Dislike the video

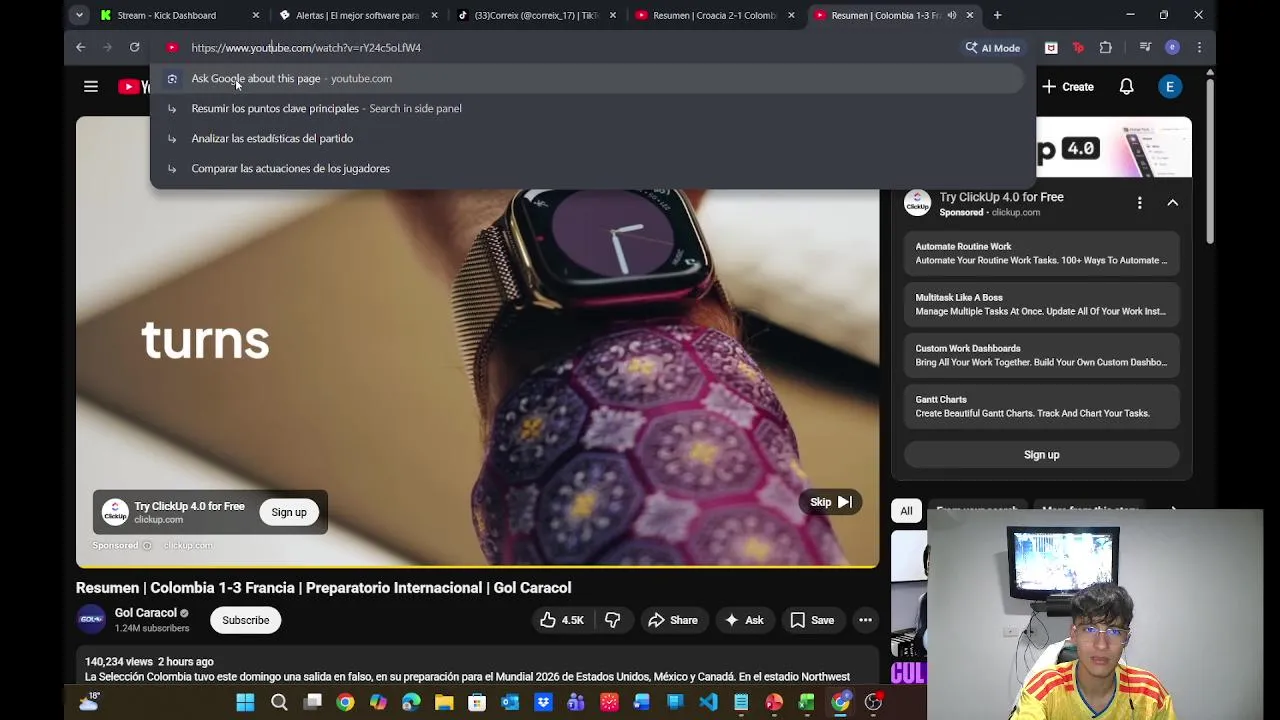[x=613, y=620]
